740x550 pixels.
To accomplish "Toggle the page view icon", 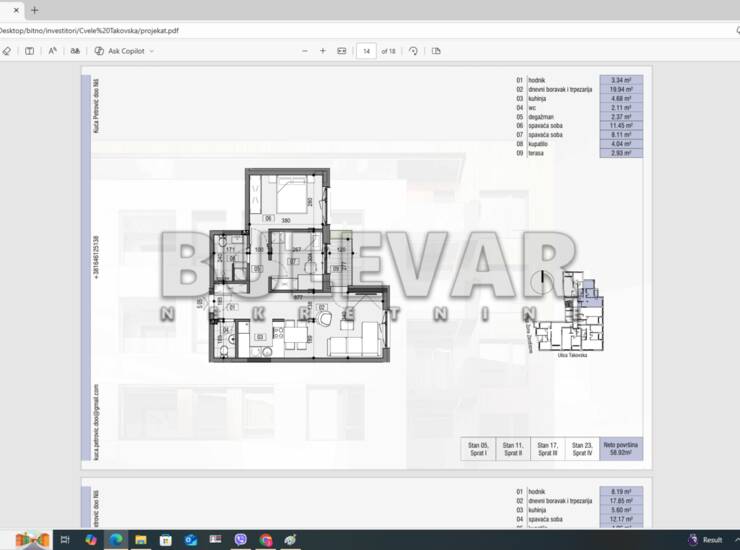I will tap(436, 51).
